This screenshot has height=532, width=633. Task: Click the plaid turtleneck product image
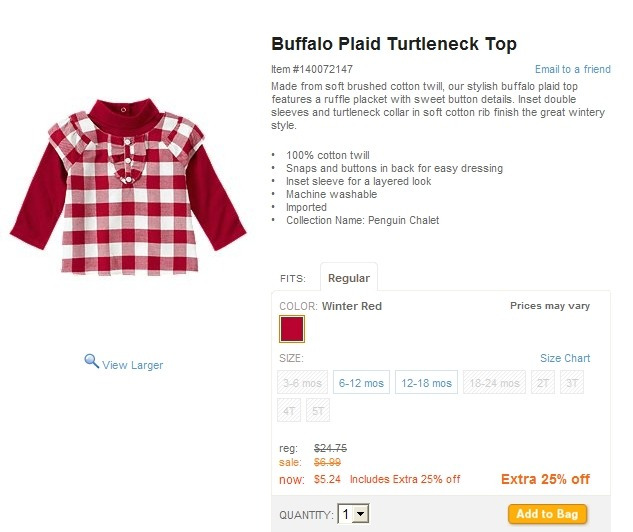point(128,186)
